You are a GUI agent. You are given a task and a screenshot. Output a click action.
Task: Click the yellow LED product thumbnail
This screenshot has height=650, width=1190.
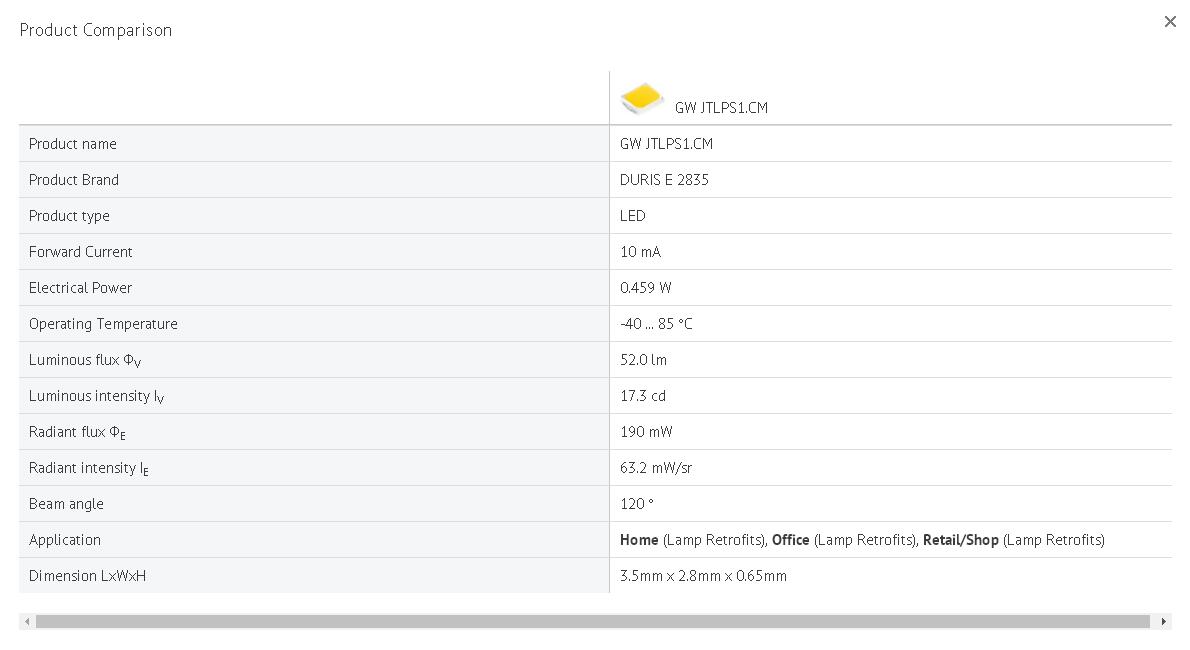point(641,98)
